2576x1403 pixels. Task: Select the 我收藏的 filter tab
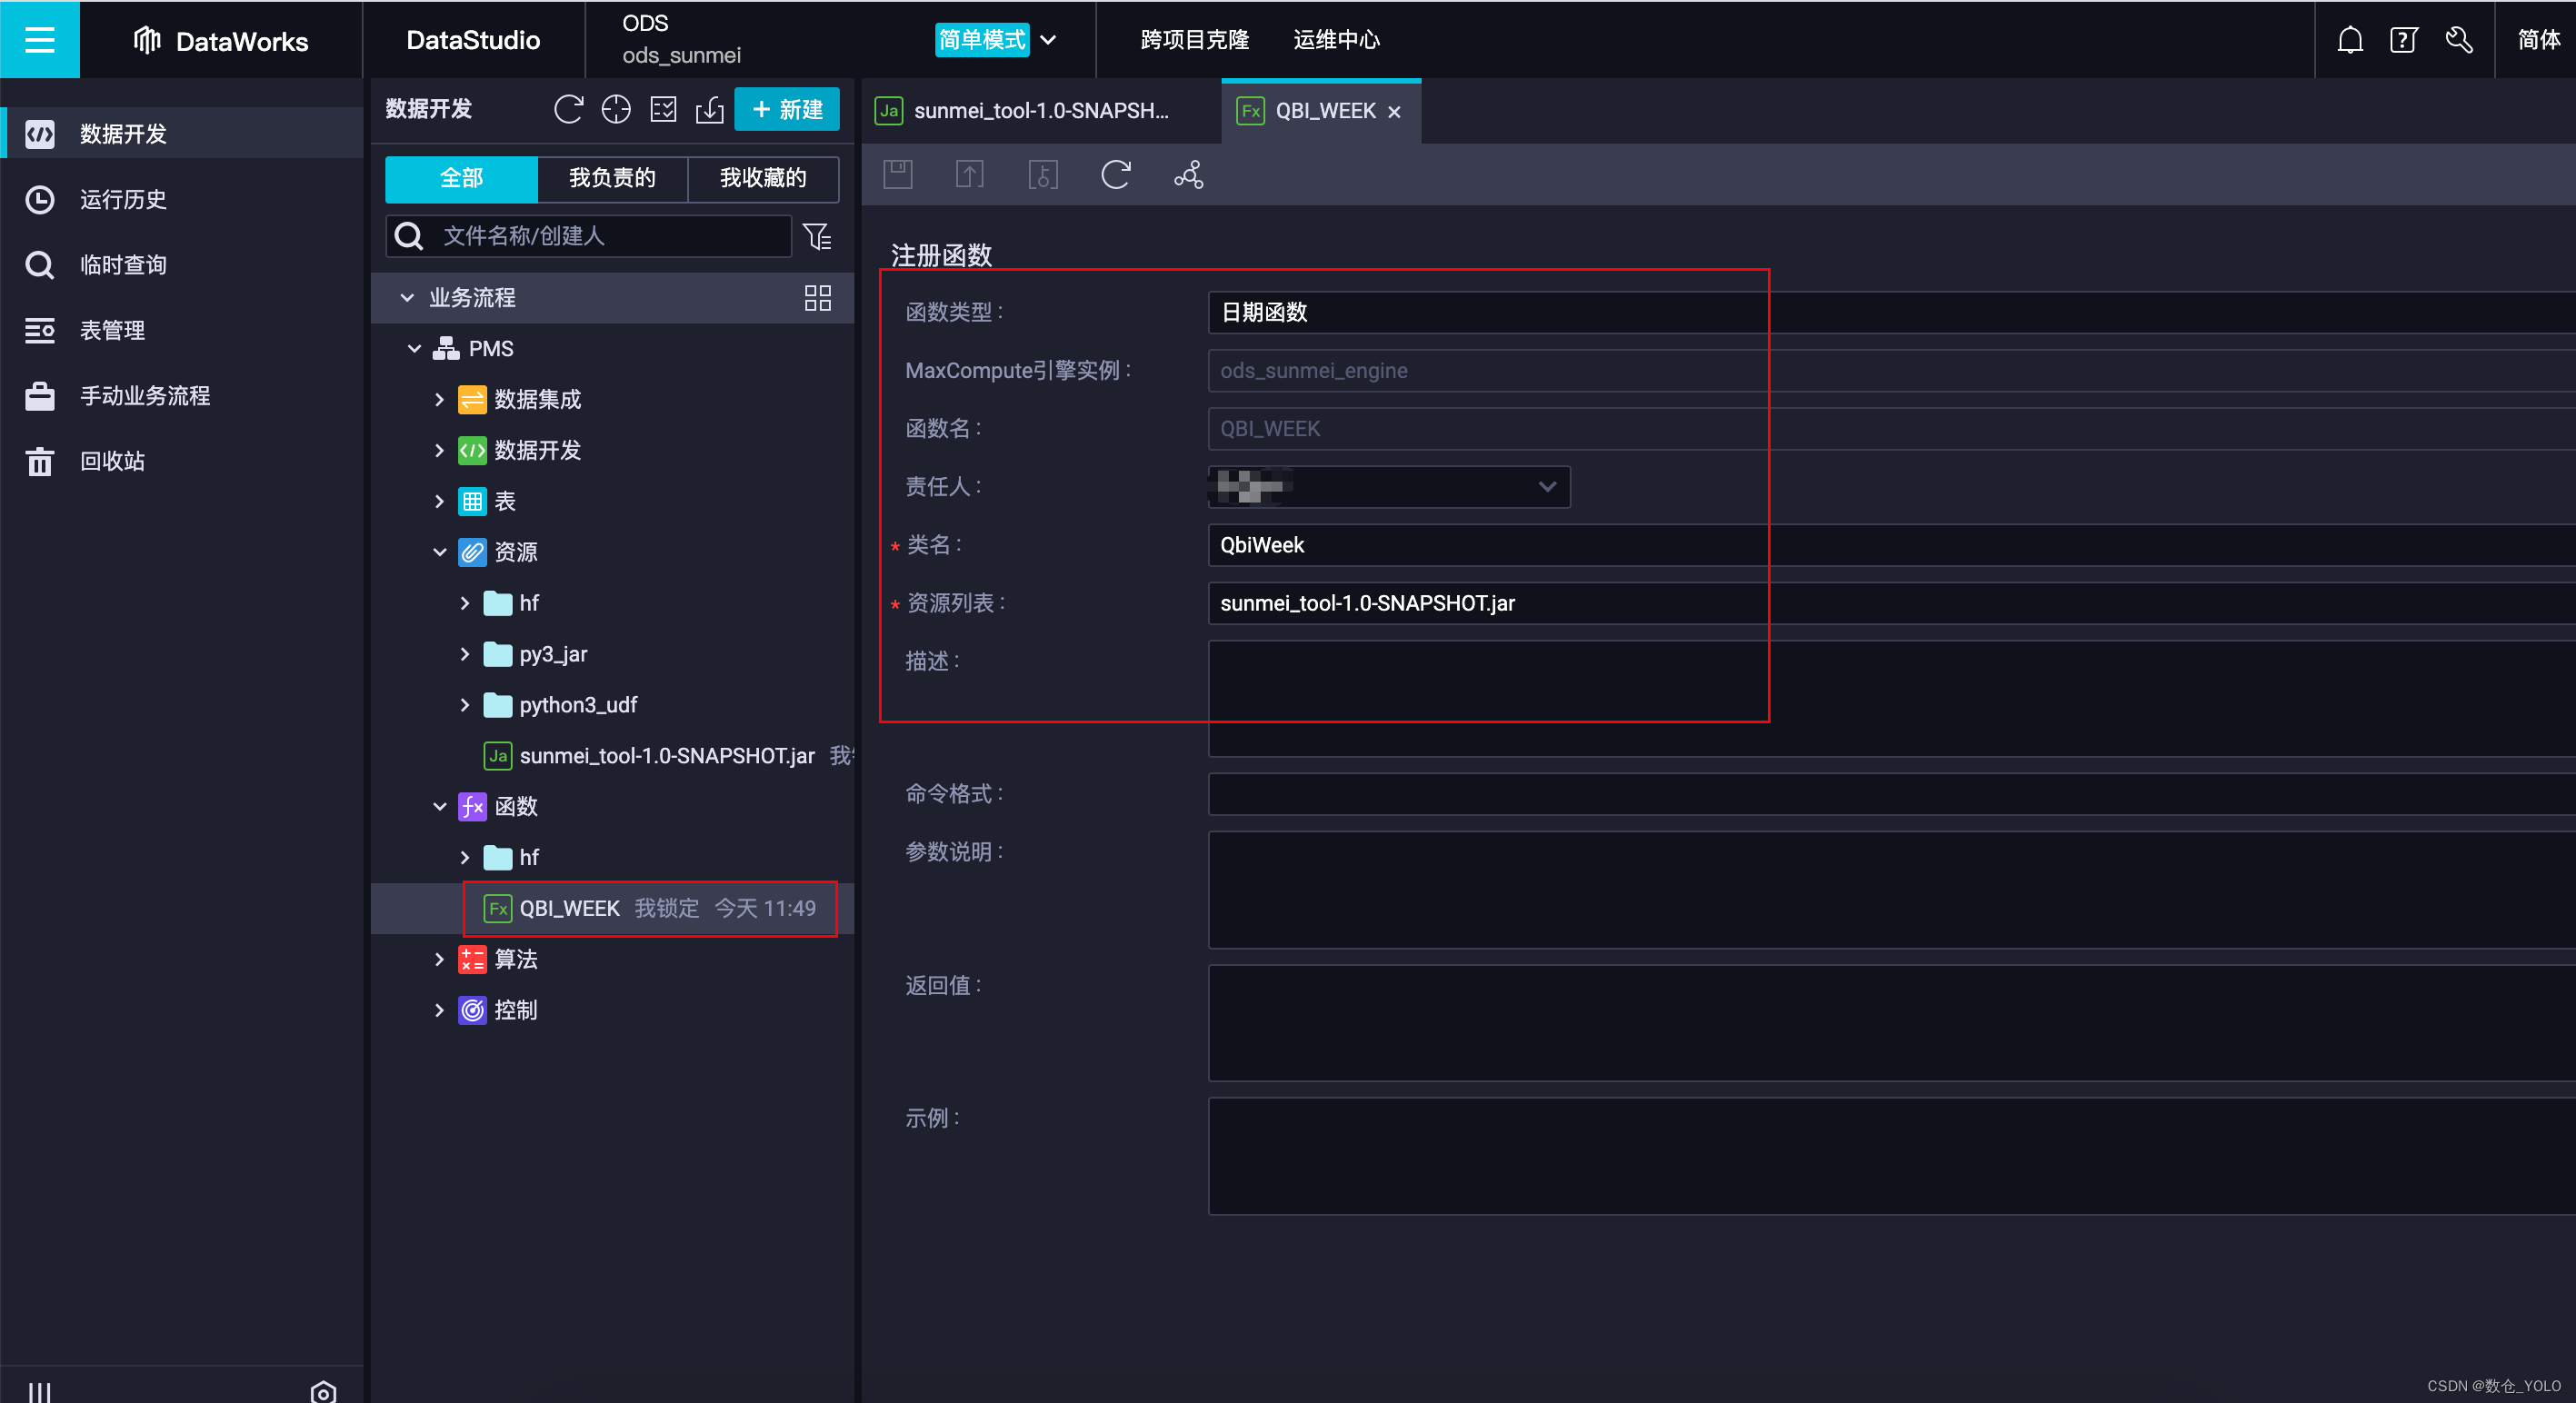(x=763, y=178)
